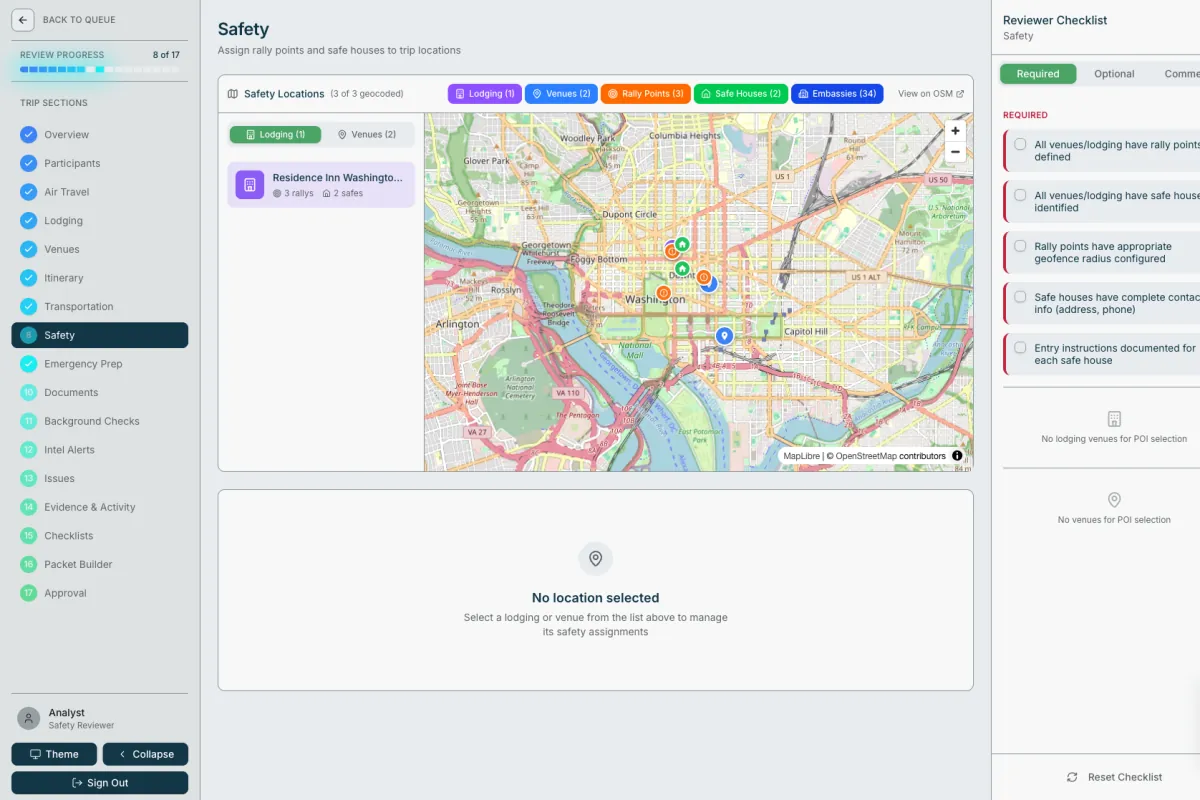The width and height of the screenshot is (1200, 800).
Task: Go to the Itinerary section
Action: (100, 278)
